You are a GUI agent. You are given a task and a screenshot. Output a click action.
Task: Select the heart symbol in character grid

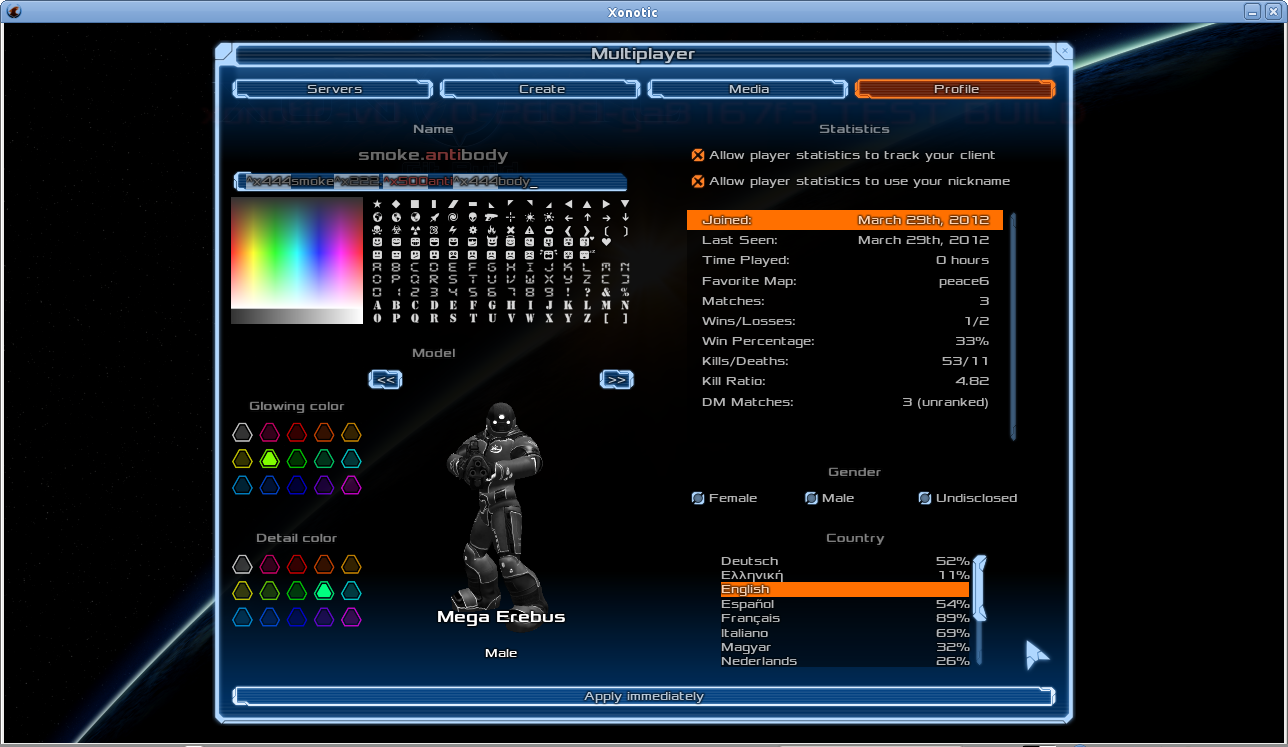(606, 242)
